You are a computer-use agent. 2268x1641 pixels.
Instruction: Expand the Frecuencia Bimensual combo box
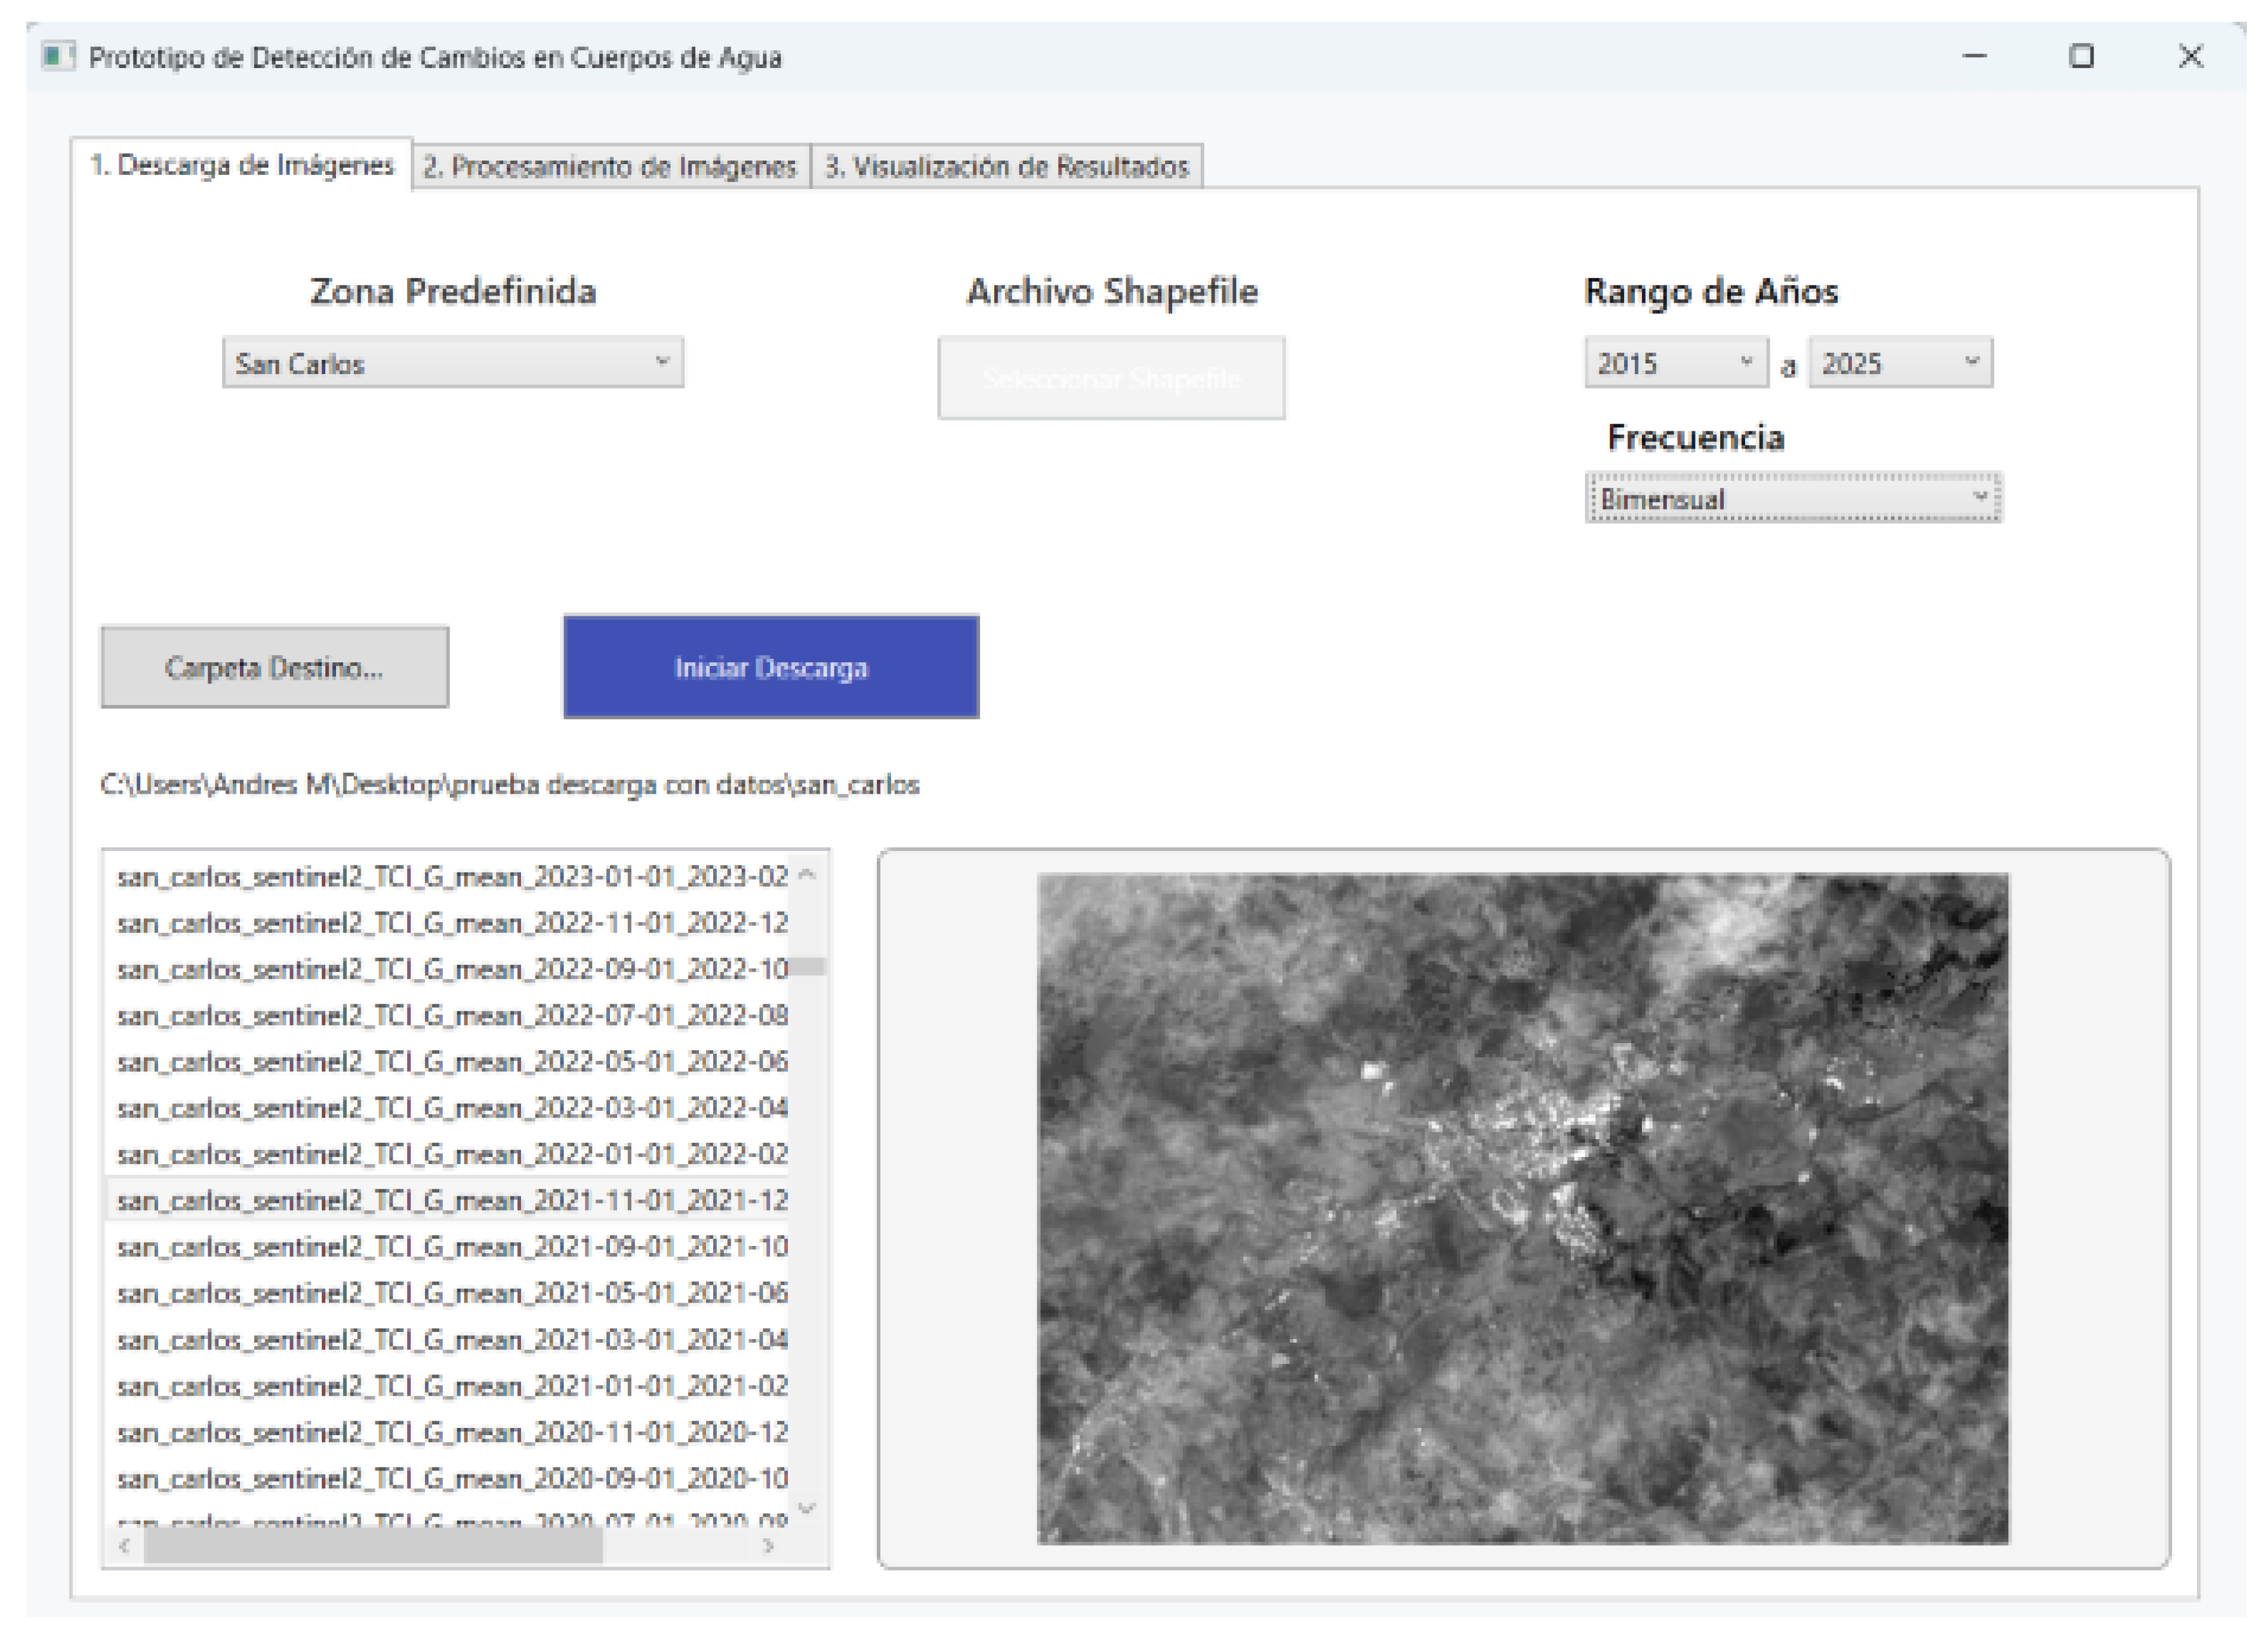click(x=1792, y=498)
